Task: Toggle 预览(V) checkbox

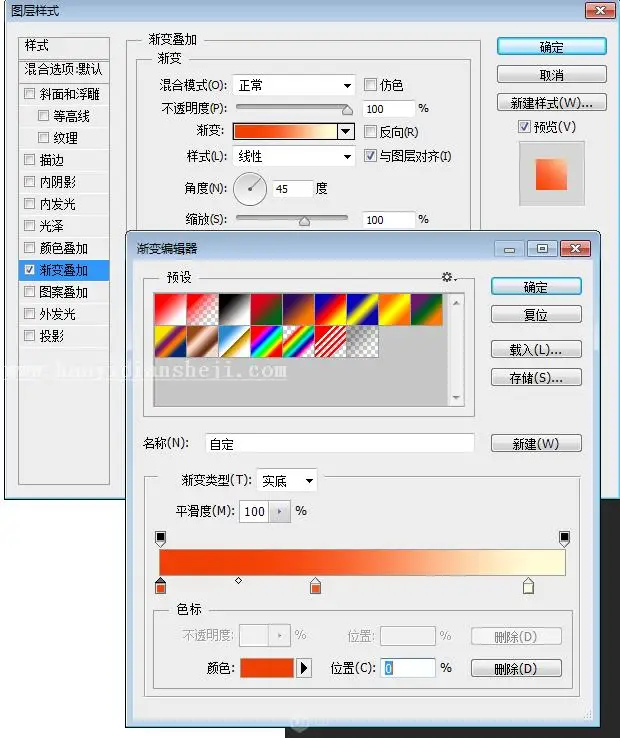Action: point(524,127)
